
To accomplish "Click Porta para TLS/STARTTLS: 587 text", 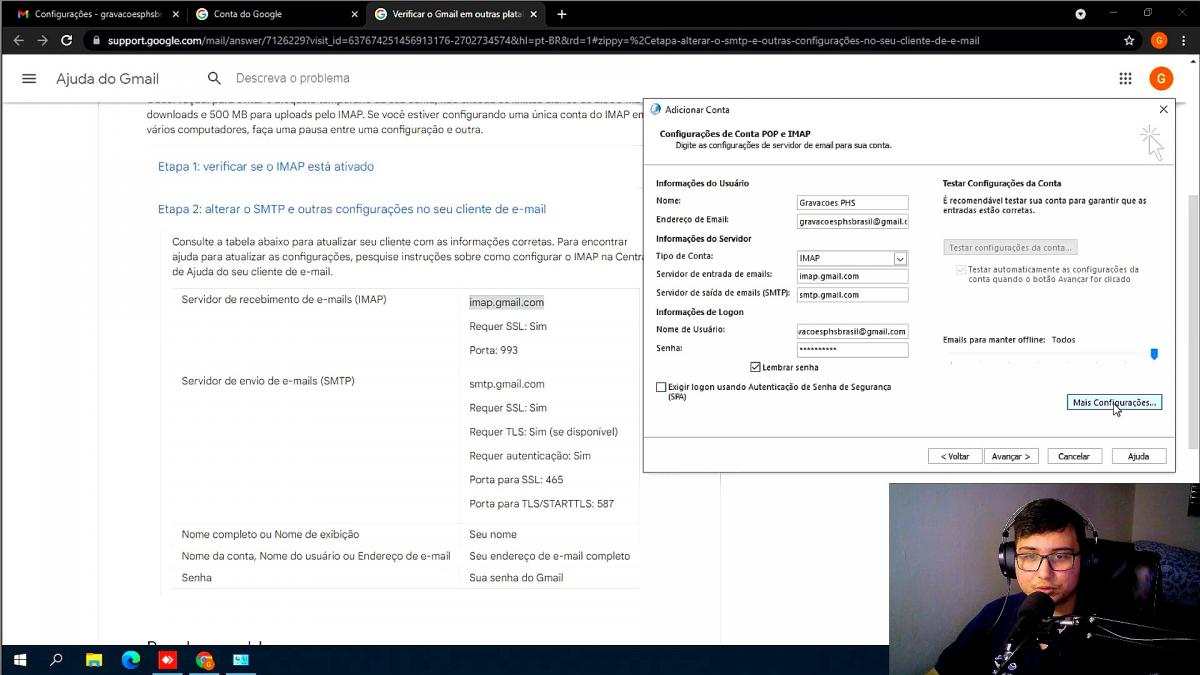I will pos(541,504).
